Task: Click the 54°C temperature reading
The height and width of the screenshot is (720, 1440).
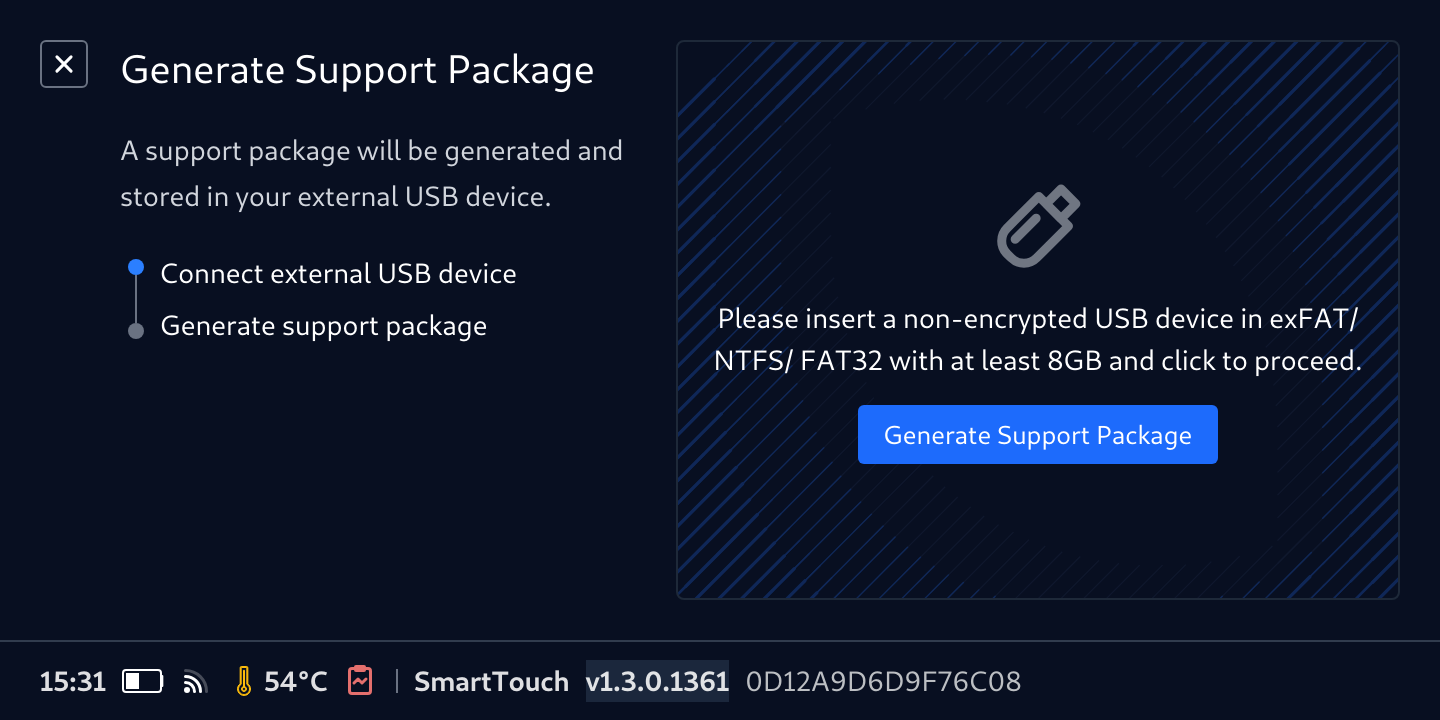Action: (295, 682)
